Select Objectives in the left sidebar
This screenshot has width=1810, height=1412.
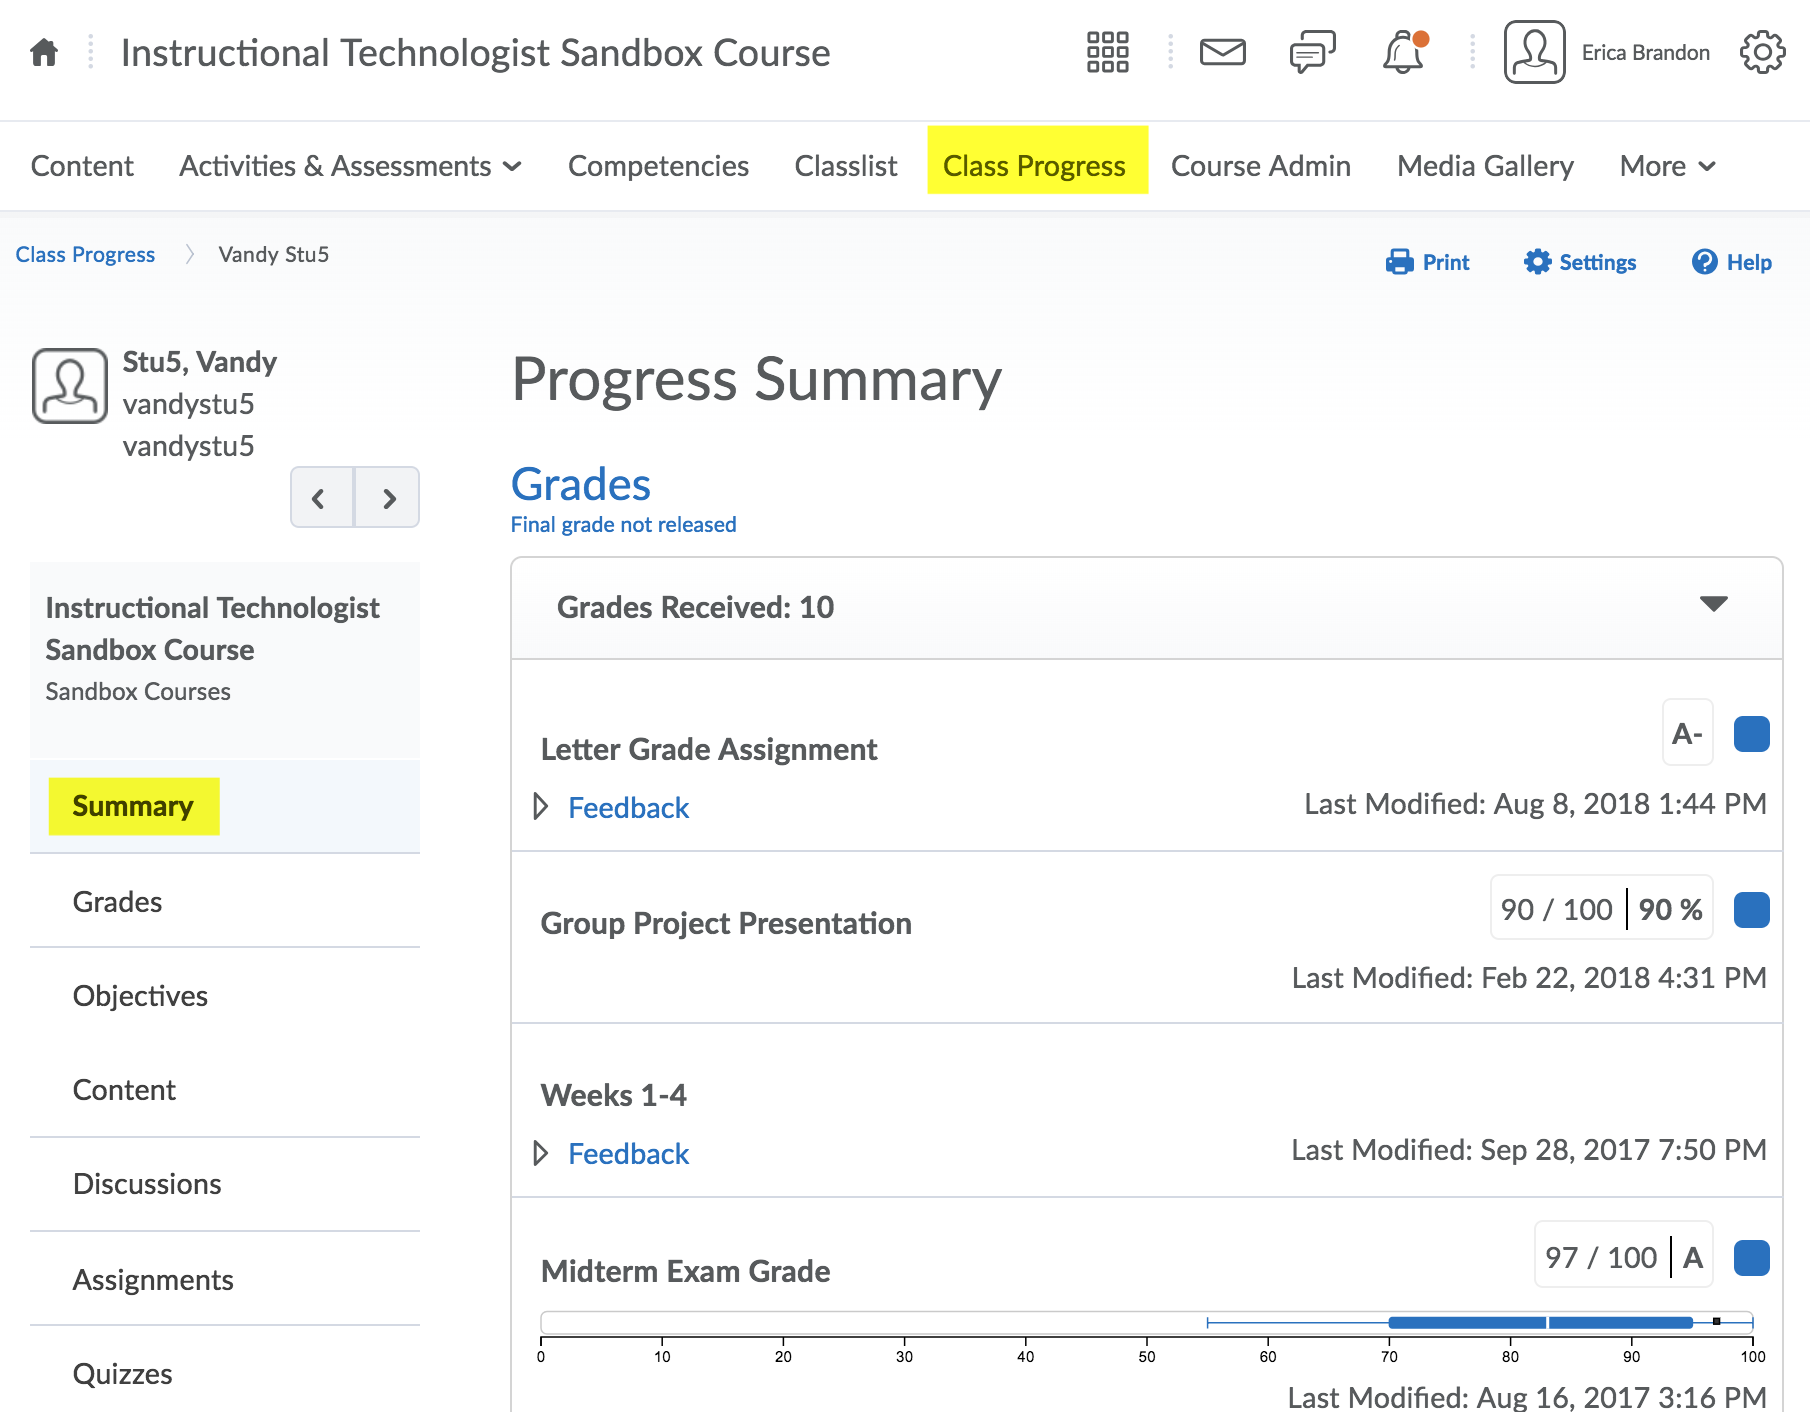coord(140,996)
